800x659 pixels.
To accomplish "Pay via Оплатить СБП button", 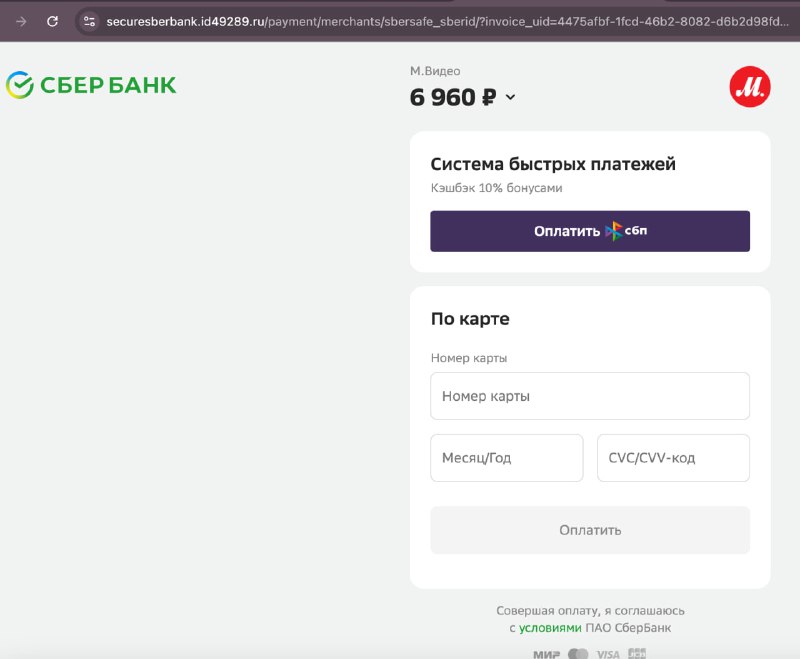I will tap(590, 231).
